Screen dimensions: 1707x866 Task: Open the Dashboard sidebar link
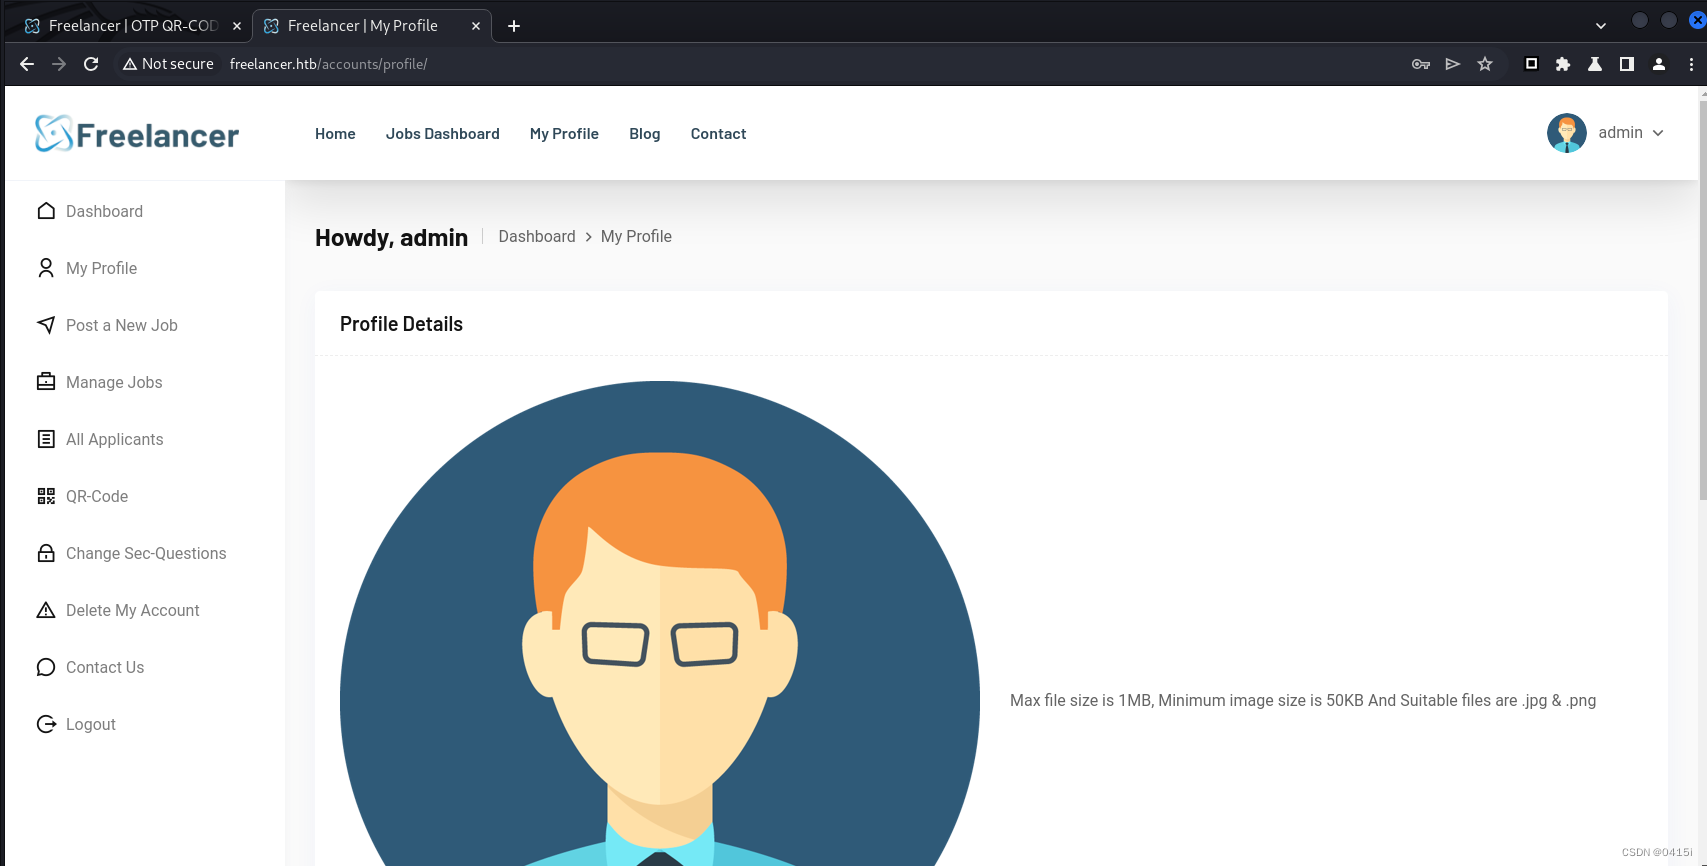(104, 211)
